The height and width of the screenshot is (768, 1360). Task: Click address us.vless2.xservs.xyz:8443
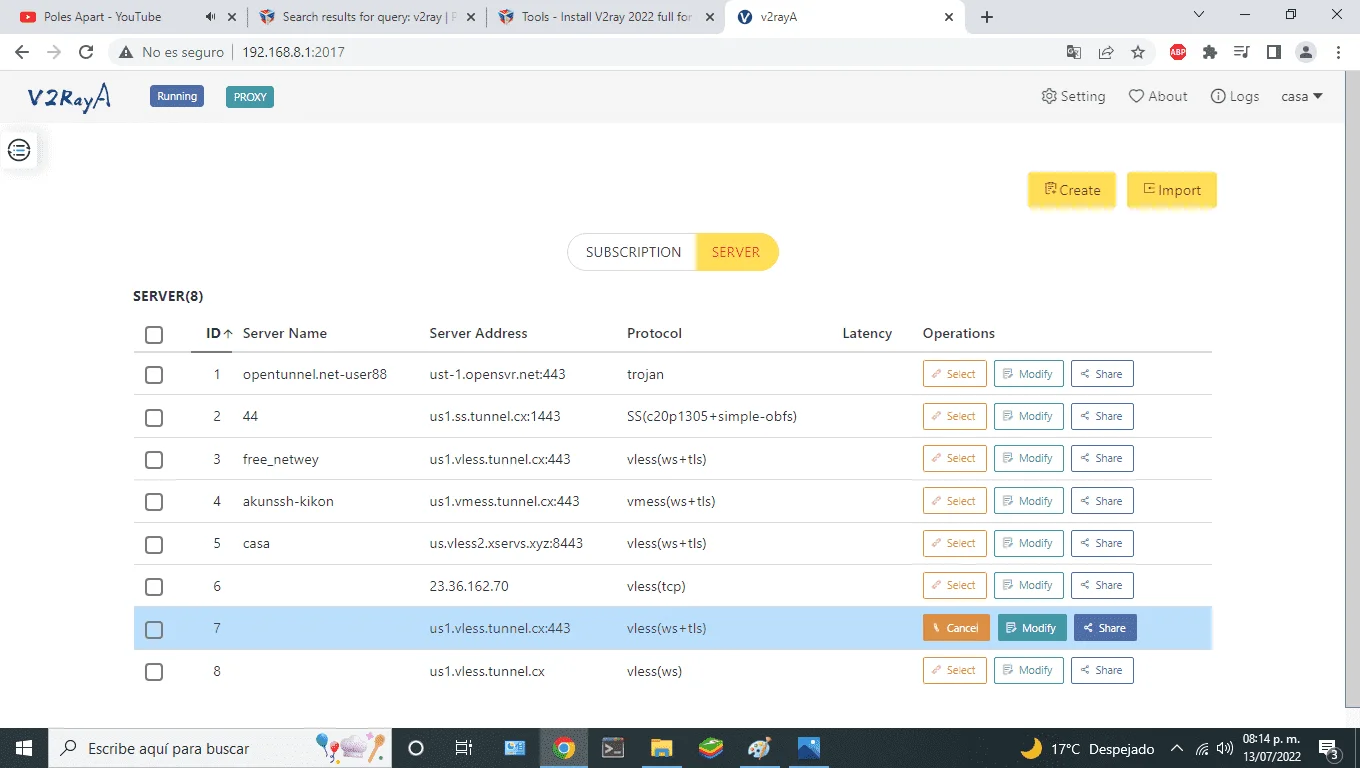(506, 543)
